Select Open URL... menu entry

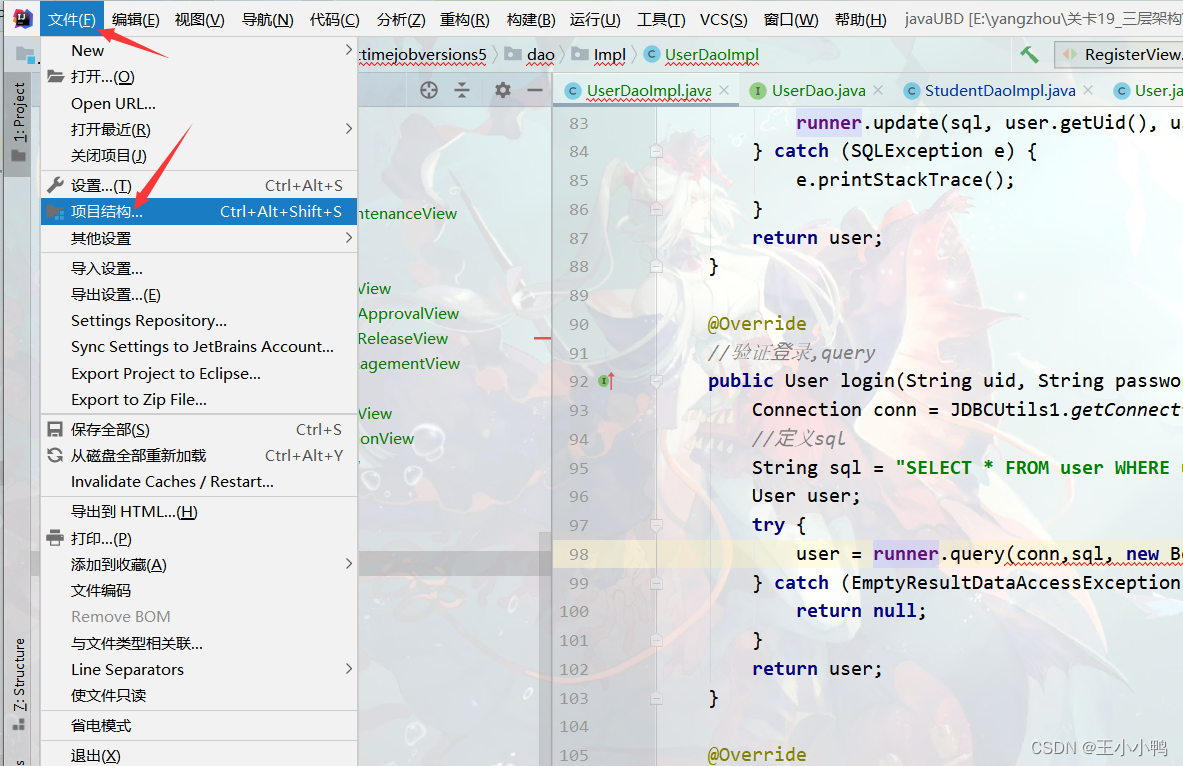click(199, 103)
